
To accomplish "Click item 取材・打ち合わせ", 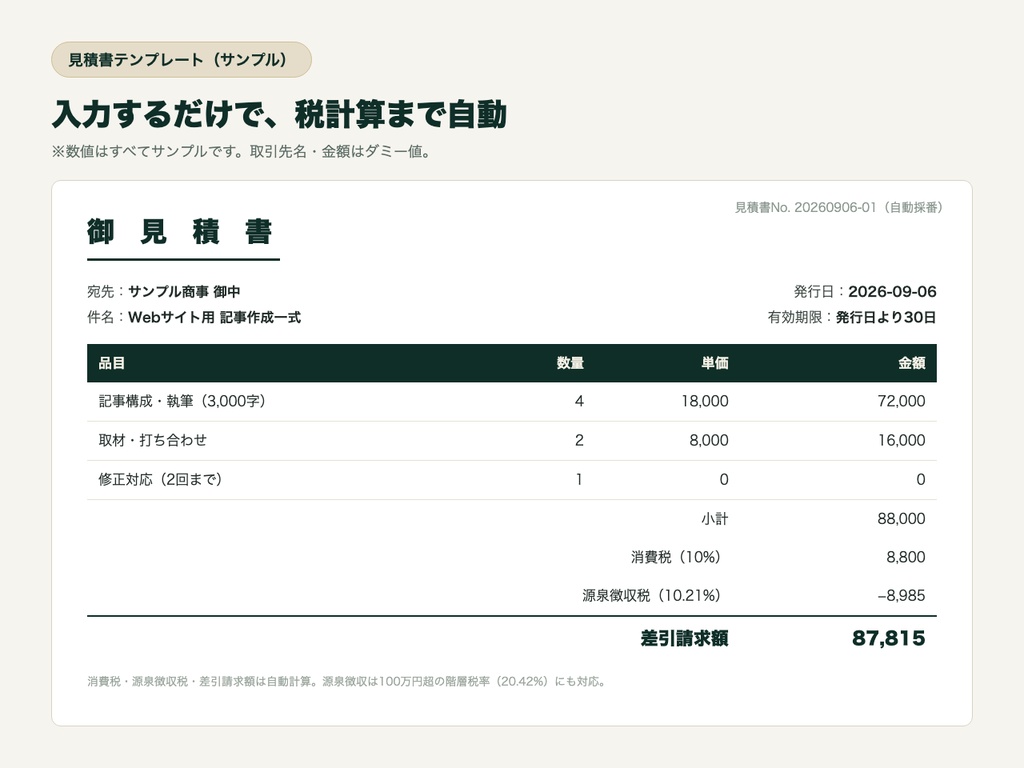I will (153, 440).
